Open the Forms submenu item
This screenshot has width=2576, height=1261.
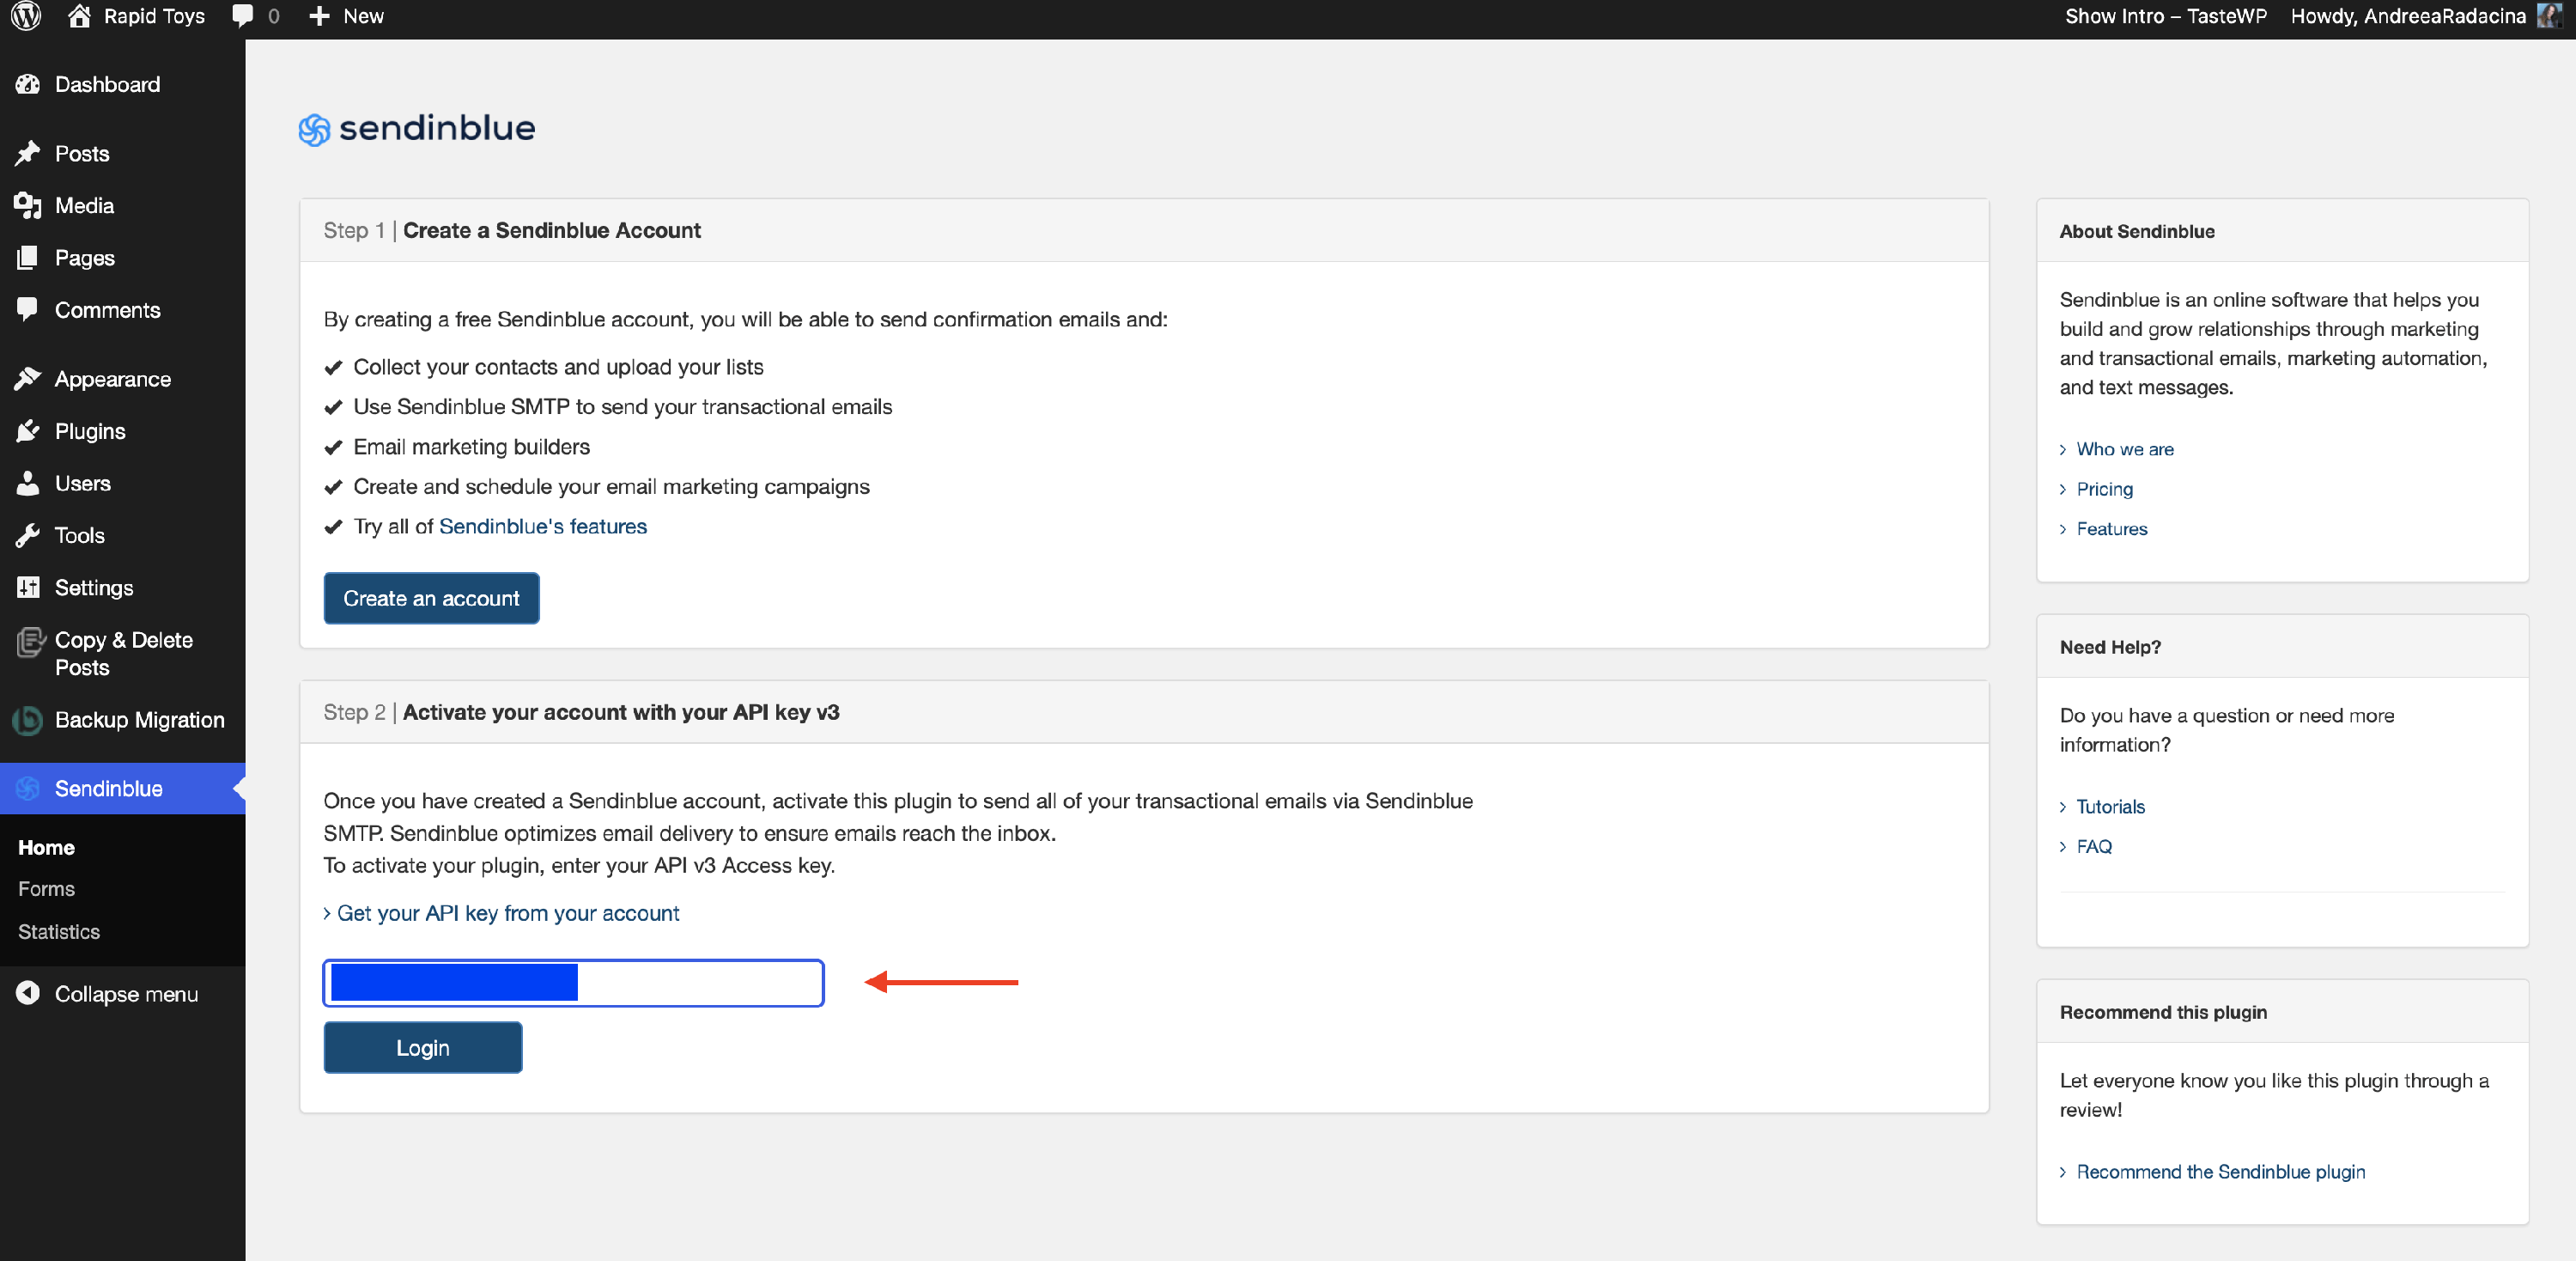coord(46,889)
